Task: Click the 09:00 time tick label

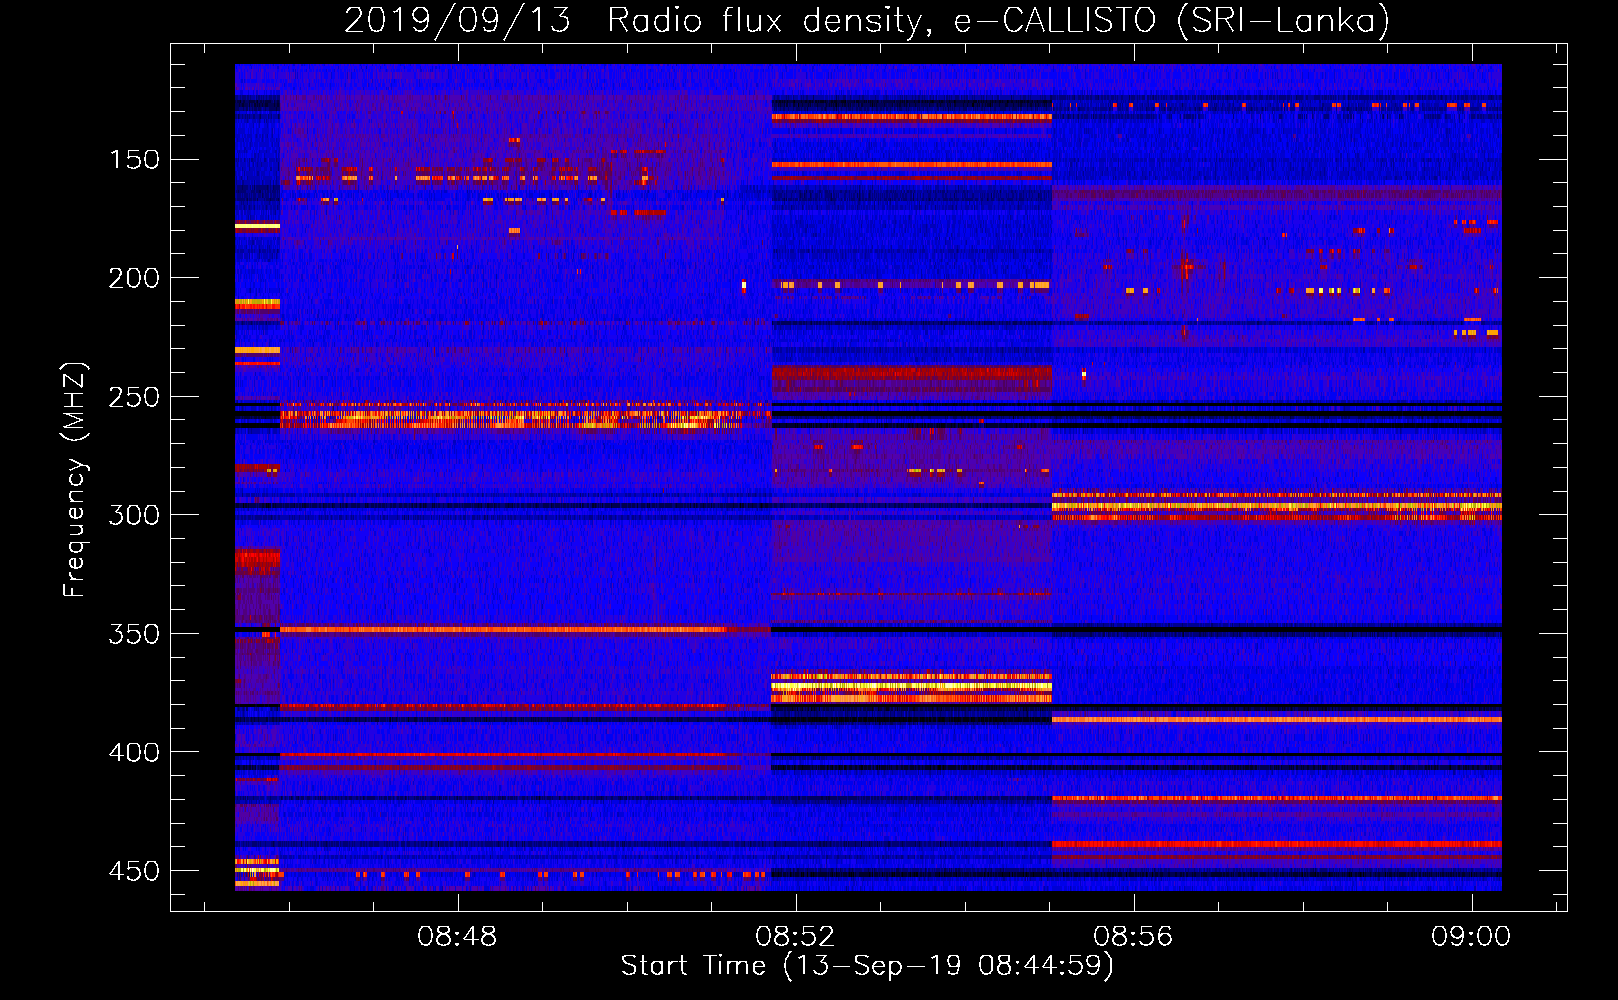Action: point(1471,937)
